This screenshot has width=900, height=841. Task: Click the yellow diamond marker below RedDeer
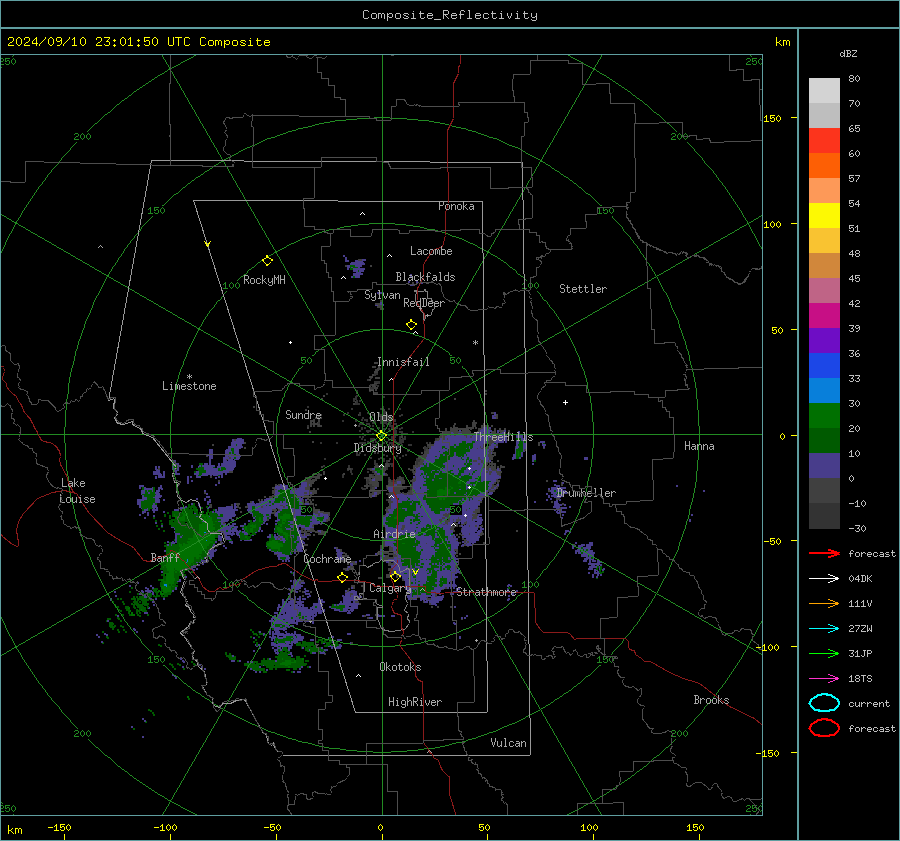point(411,325)
